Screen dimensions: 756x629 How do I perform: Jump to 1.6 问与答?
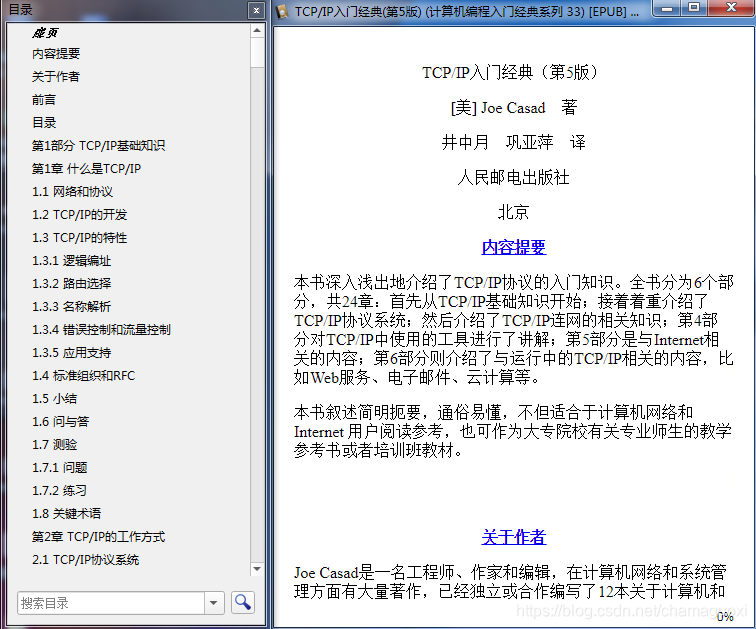60,422
